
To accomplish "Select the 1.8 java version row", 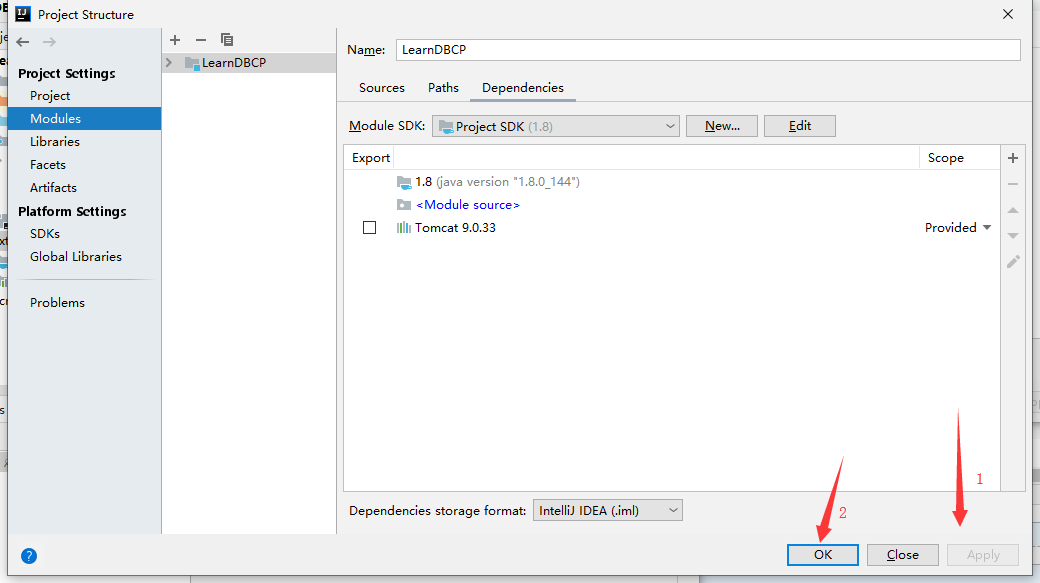I will pos(671,182).
